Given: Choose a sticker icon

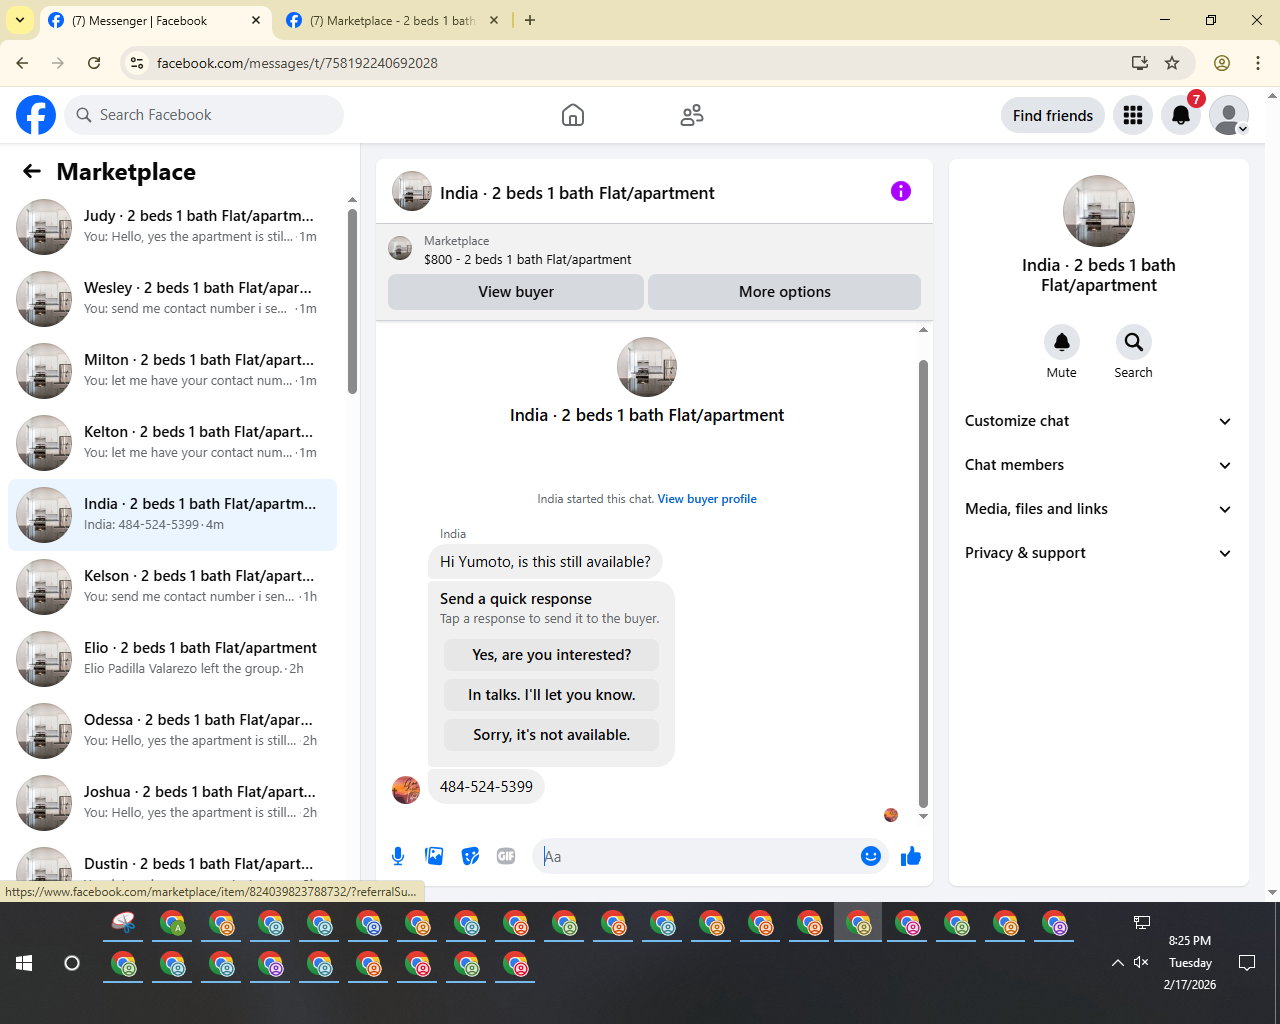Looking at the screenshot, I should click(x=470, y=856).
